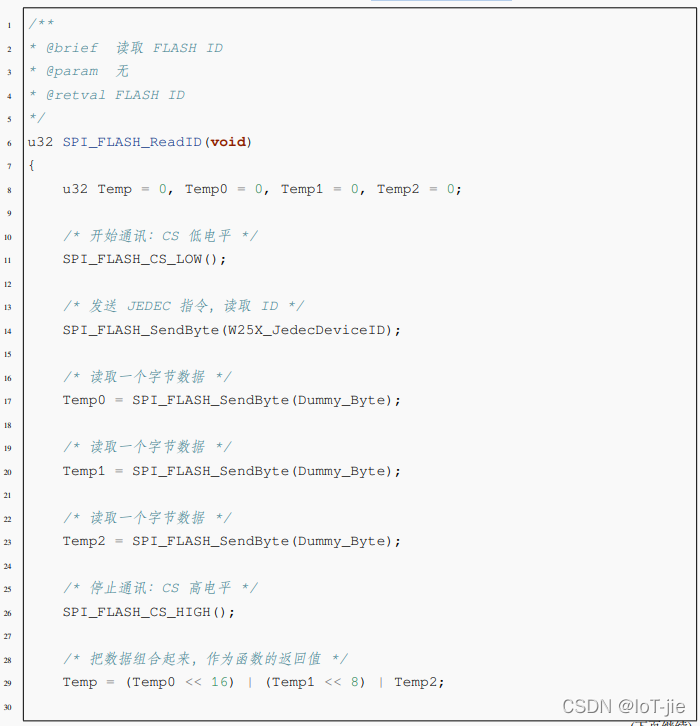This screenshot has width=700, height=726.
Task: Click the W25X_JedecDeviceID argument
Action: click(x=306, y=330)
